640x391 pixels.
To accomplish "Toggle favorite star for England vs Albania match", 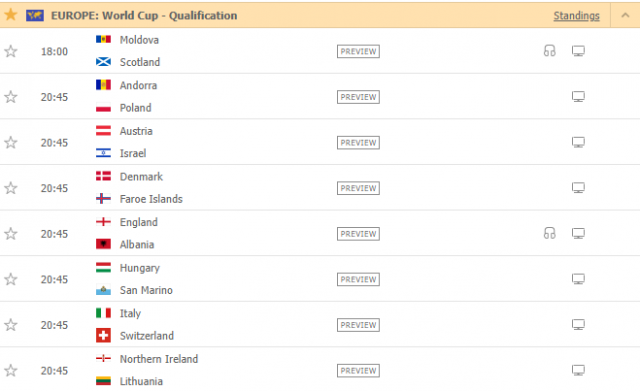I will [x=11, y=234].
